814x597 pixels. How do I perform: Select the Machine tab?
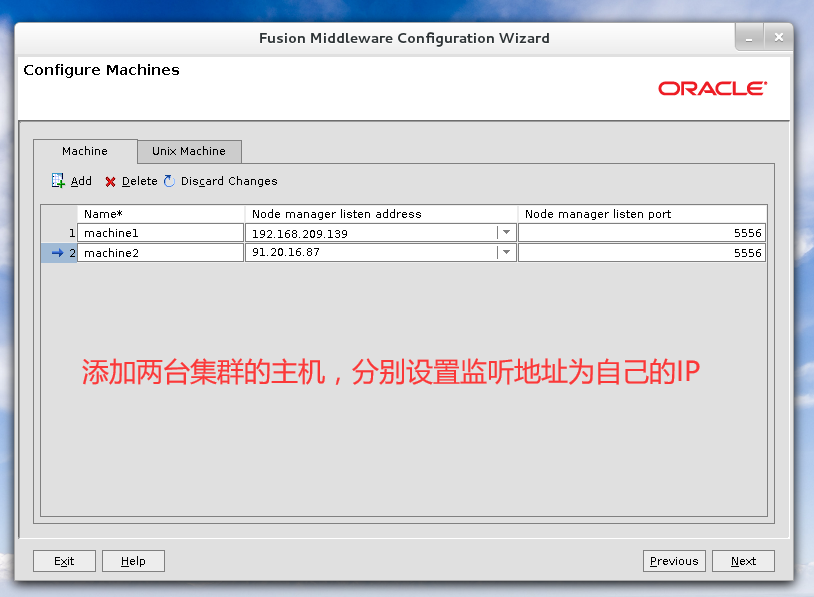coord(85,151)
